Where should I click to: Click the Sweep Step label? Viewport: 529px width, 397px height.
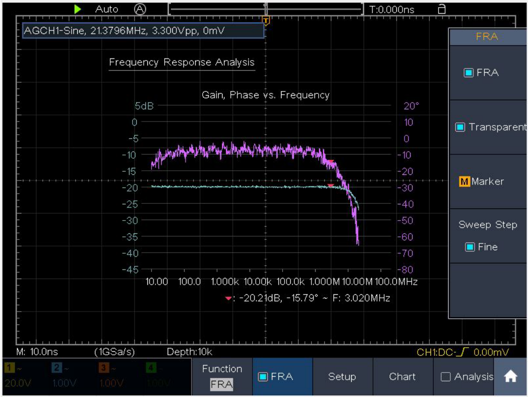click(488, 225)
